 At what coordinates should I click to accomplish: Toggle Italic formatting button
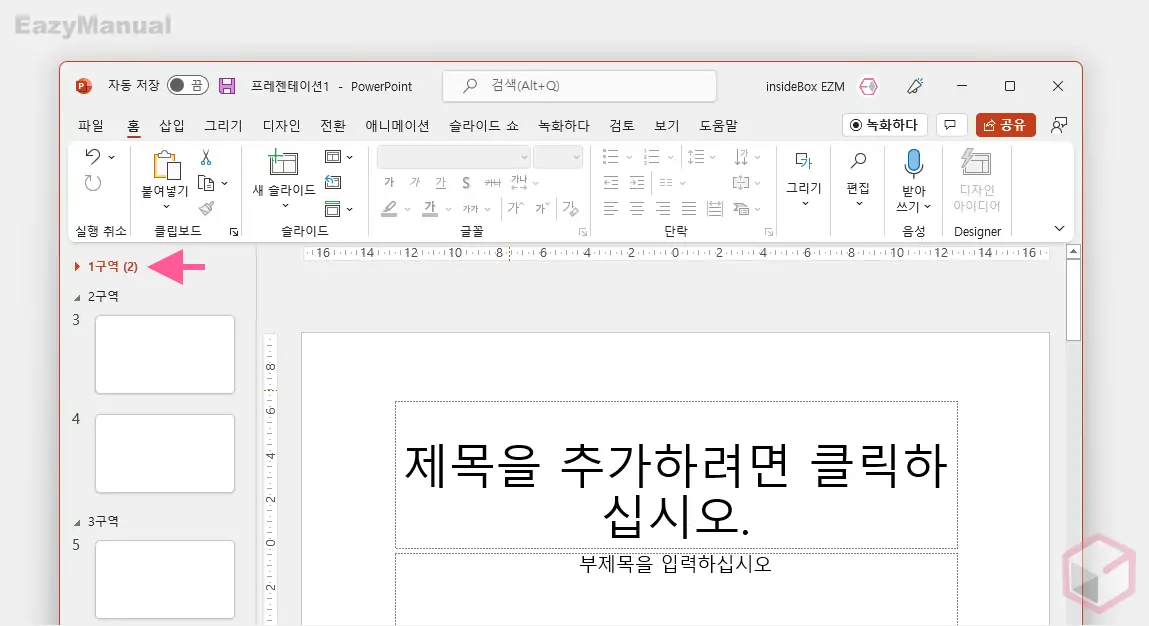tap(415, 183)
